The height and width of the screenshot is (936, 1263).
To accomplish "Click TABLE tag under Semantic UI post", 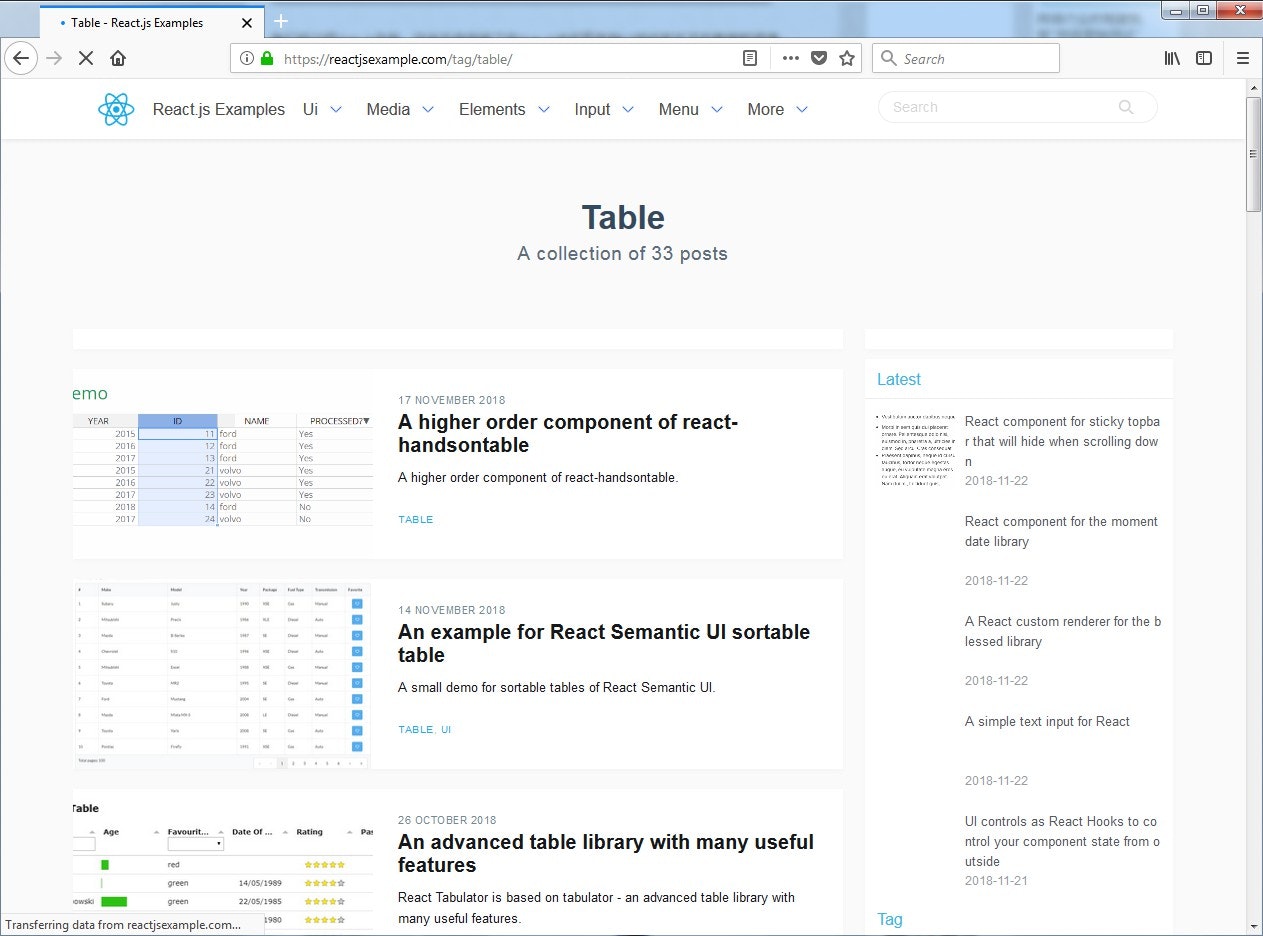I will pos(416,730).
